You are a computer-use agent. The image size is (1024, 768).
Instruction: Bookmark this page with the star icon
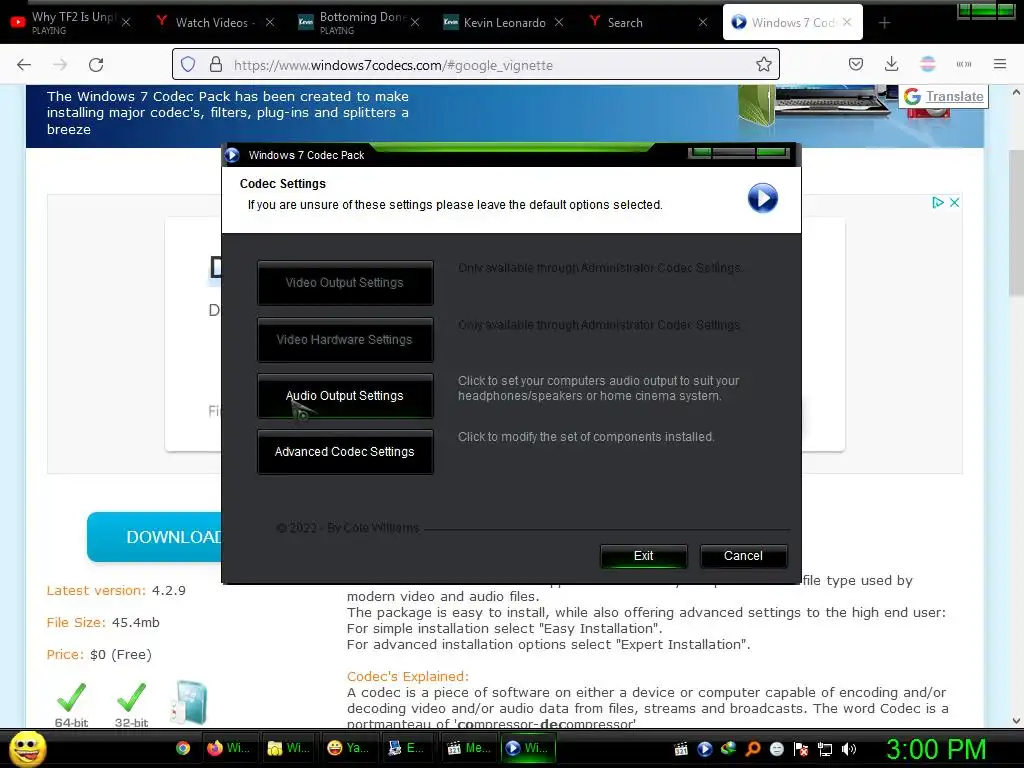tap(763, 64)
